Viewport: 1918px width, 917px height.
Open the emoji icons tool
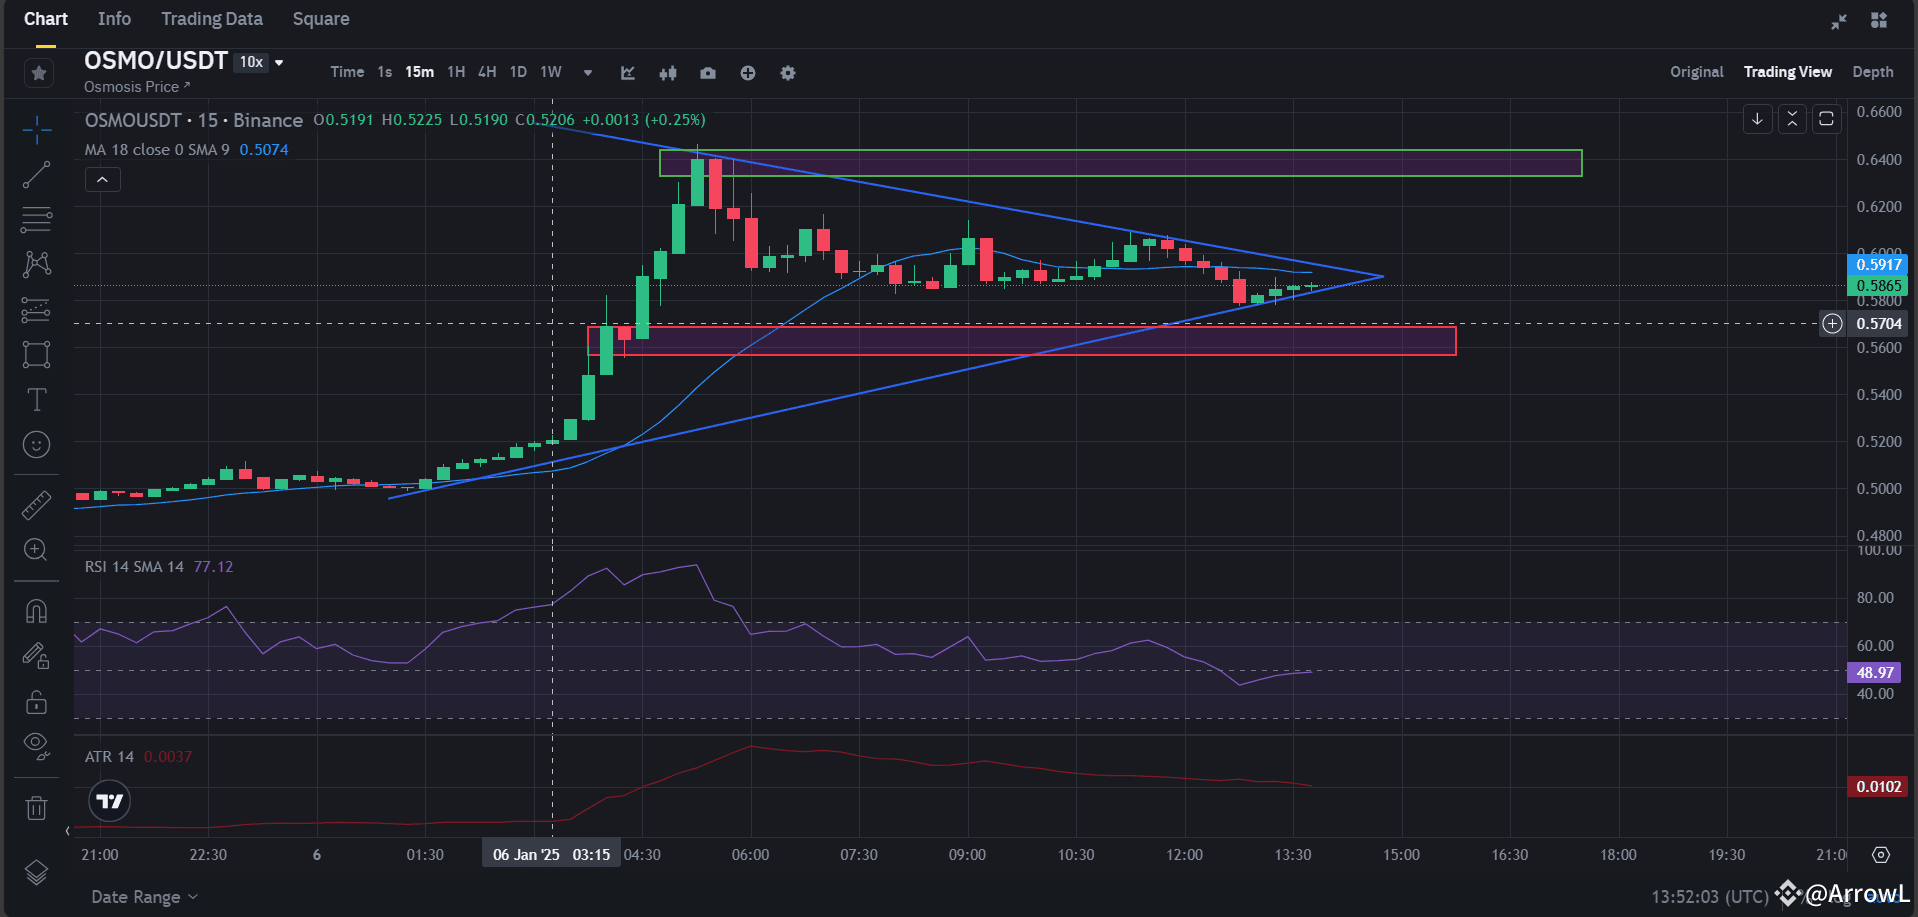37,445
